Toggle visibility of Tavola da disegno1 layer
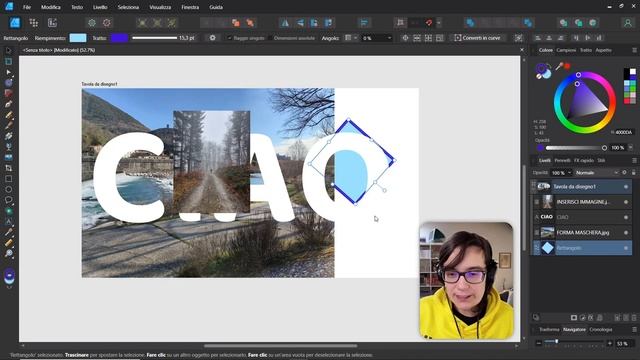This screenshot has width=640, height=360. pyautogui.click(x=626, y=187)
